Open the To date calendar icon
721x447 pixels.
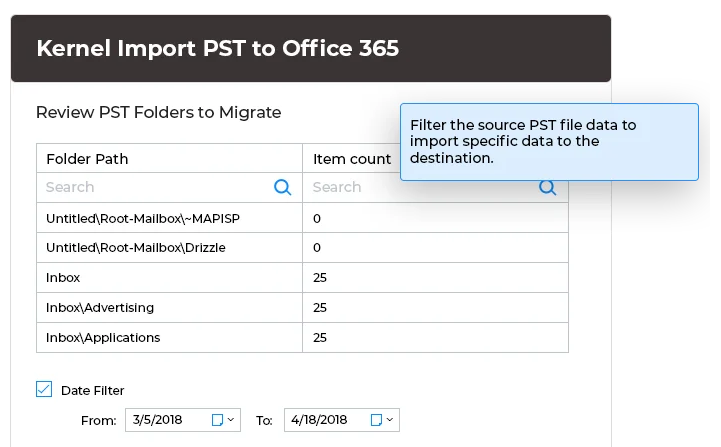(x=376, y=420)
